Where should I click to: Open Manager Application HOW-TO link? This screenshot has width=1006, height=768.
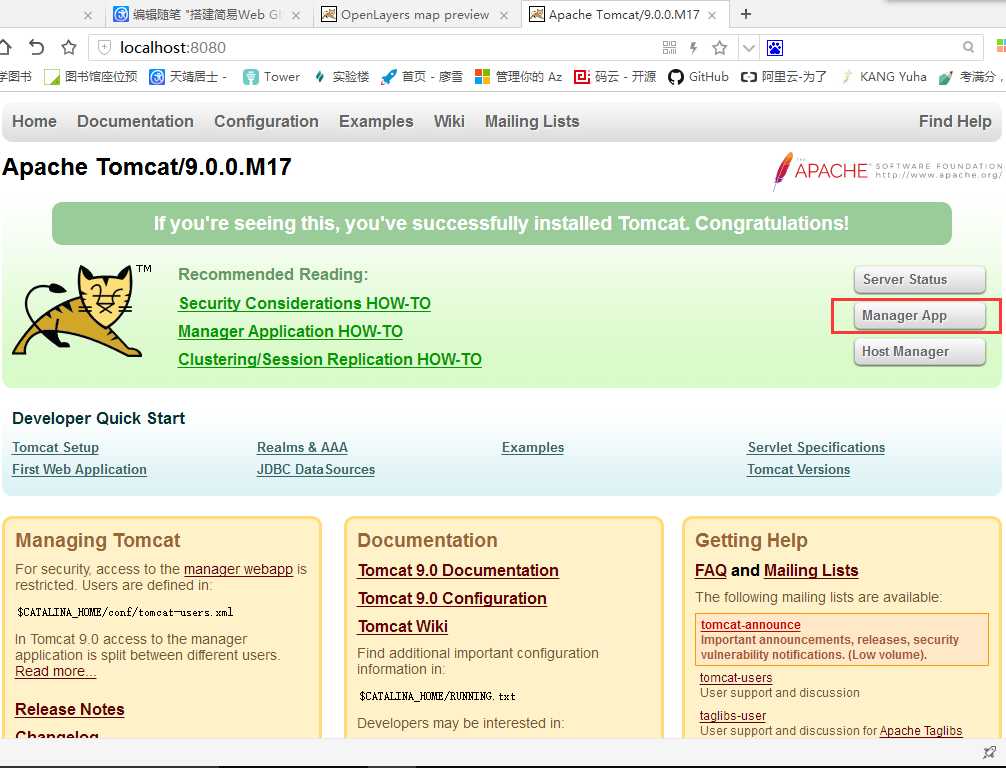[290, 332]
